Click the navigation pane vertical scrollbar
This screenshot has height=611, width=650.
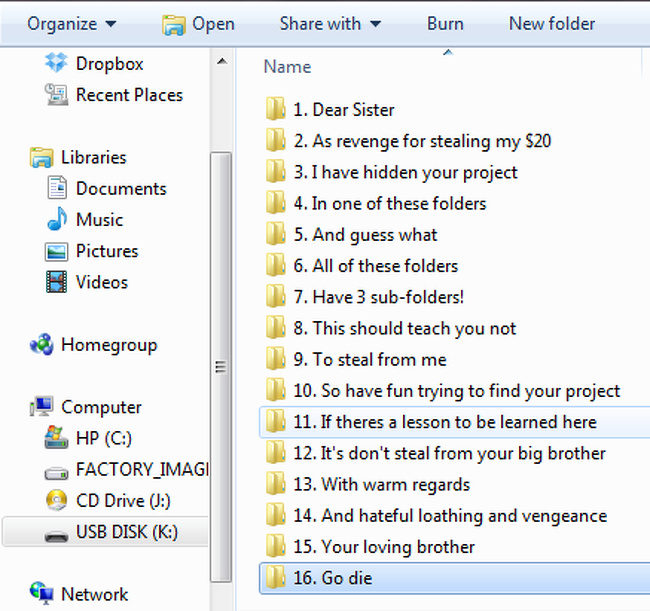pos(220,366)
